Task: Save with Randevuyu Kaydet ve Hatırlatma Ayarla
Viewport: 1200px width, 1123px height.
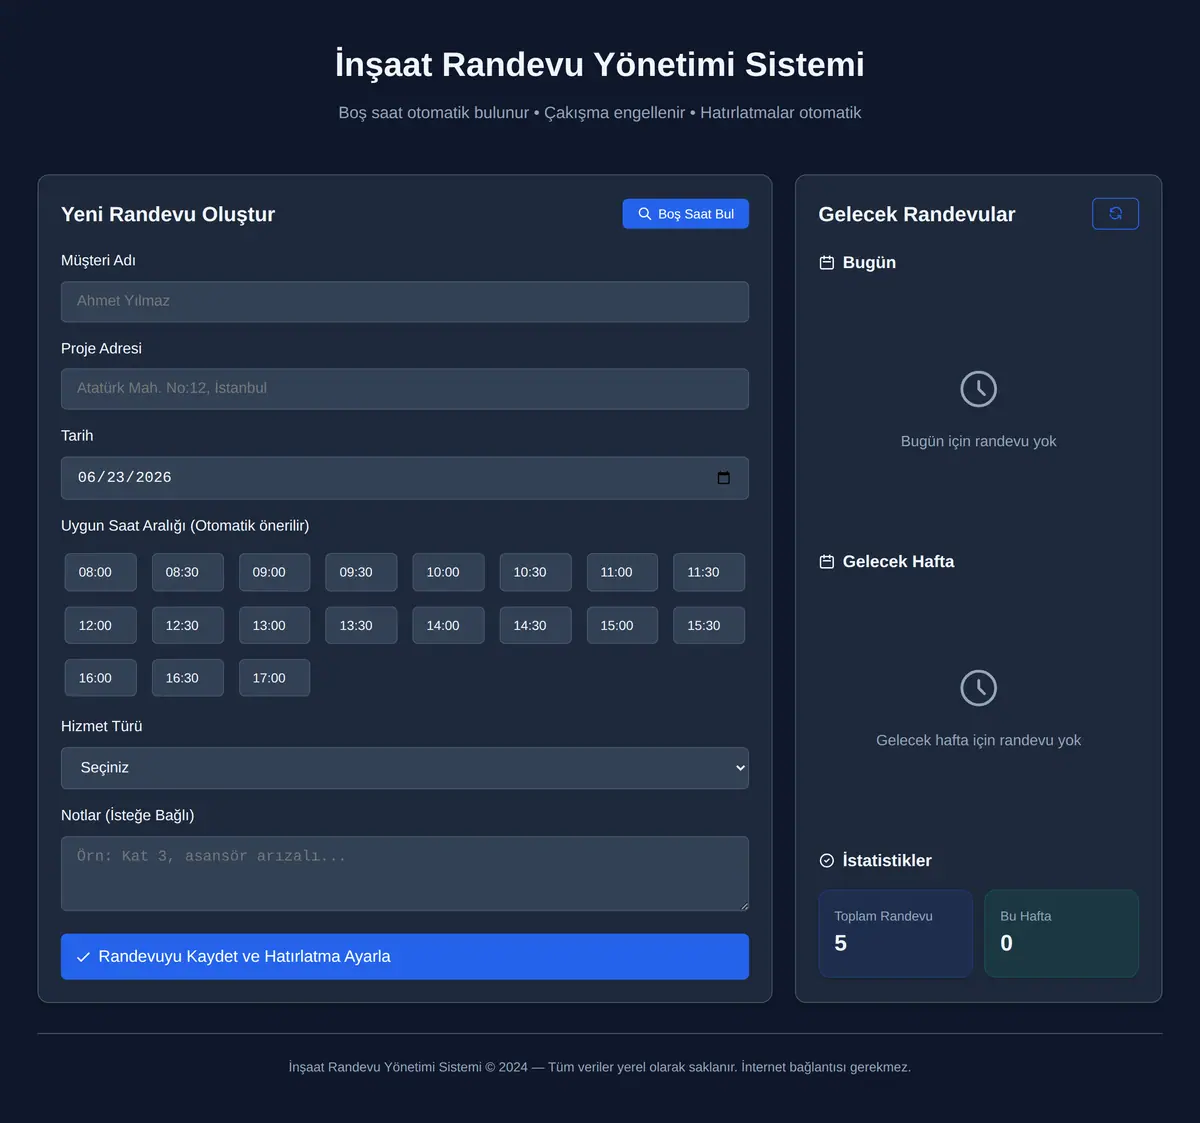Action: coord(405,957)
